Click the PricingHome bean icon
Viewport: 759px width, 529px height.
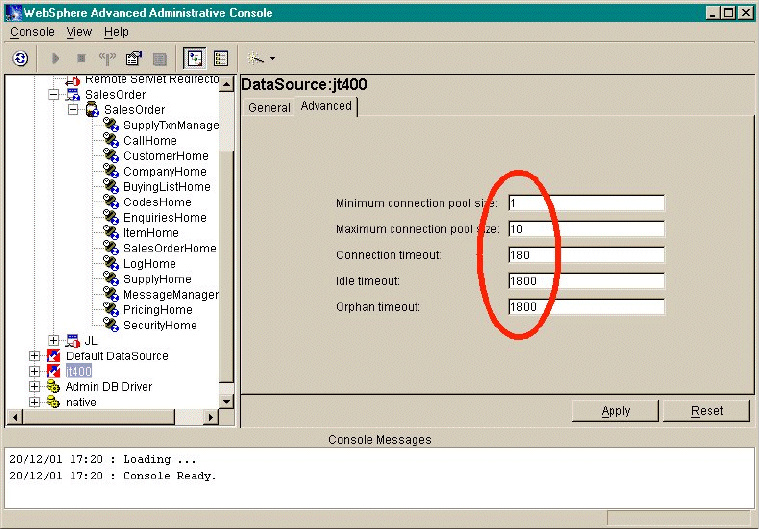tap(111, 310)
